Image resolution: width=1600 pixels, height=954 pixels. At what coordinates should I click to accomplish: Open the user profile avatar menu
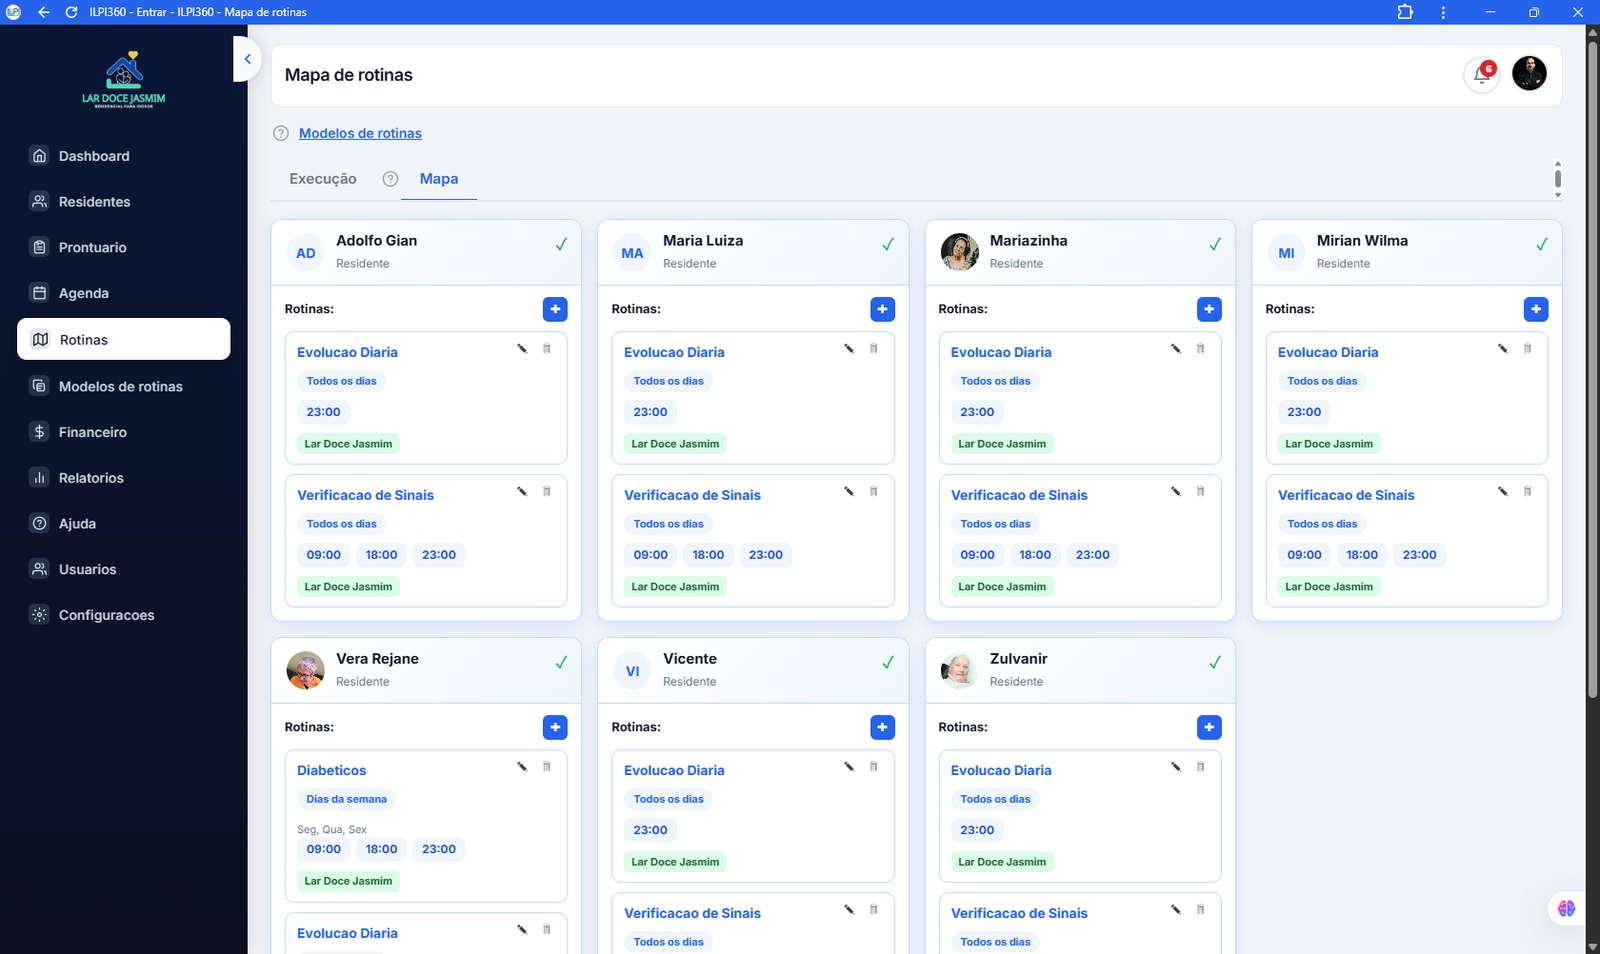[1529, 73]
